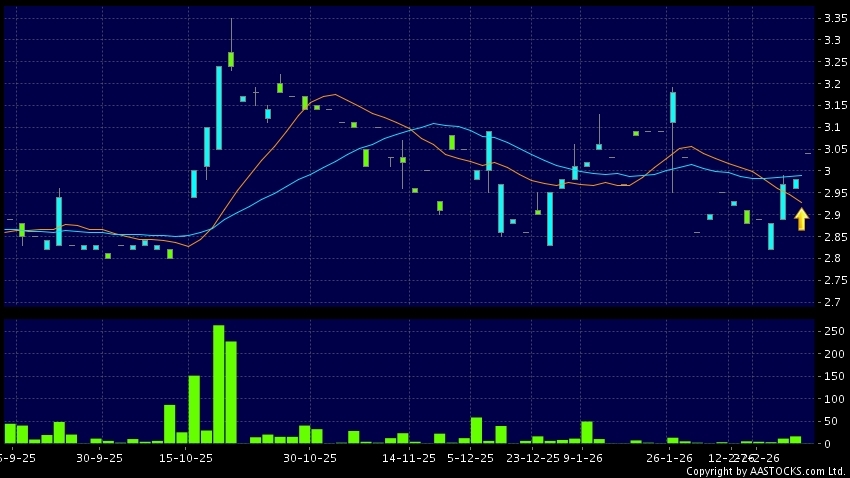Screen dimensions: 850x478
Task: Select the 3.2 price level label
Action: [831, 84]
